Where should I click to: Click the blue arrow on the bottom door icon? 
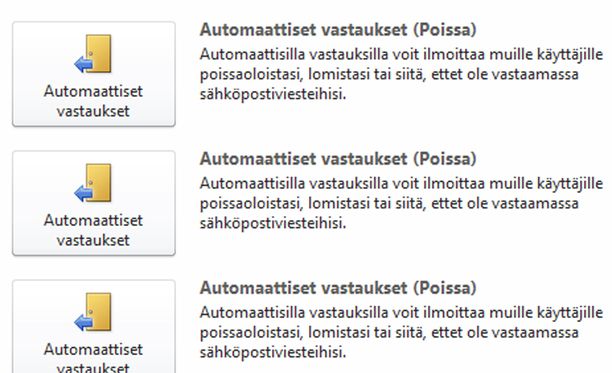click(x=83, y=322)
